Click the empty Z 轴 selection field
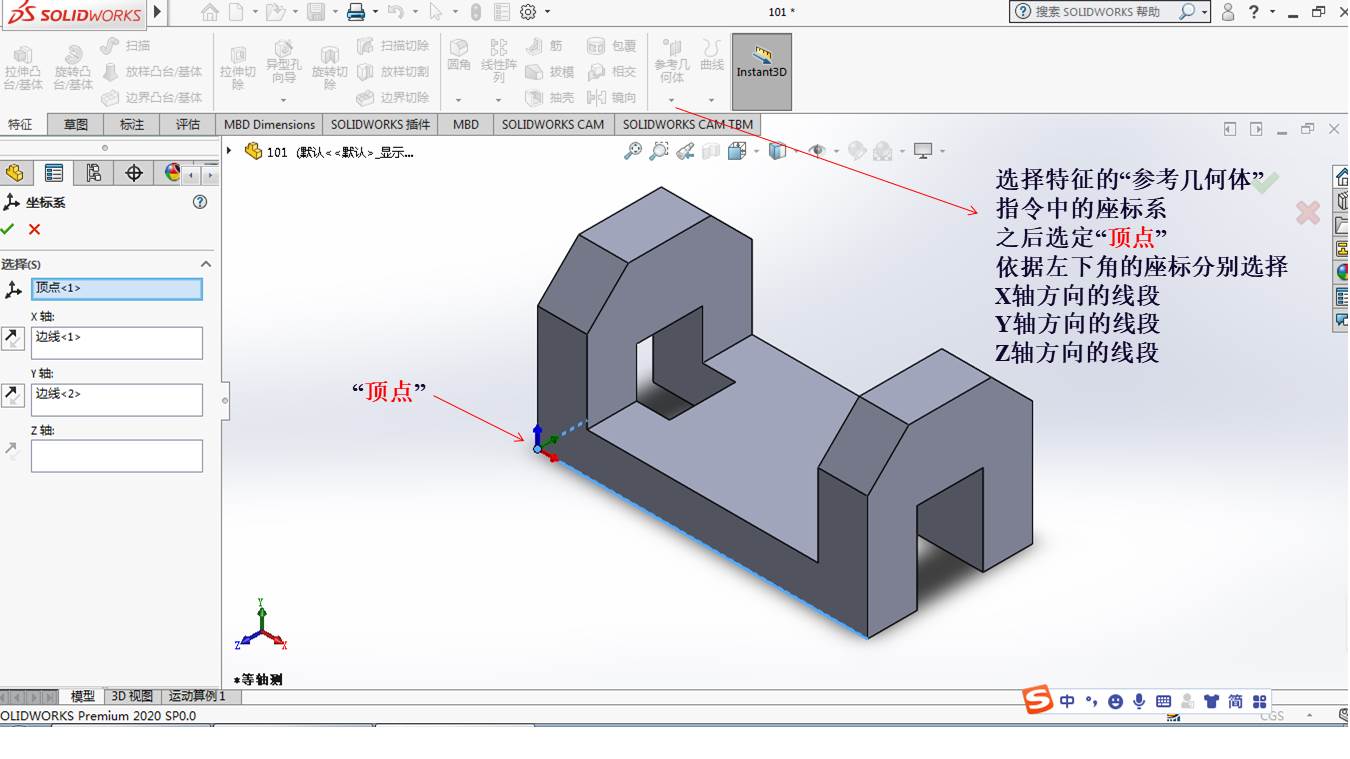Image resolution: width=1350 pixels, height=759 pixels. (x=117, y=456)
